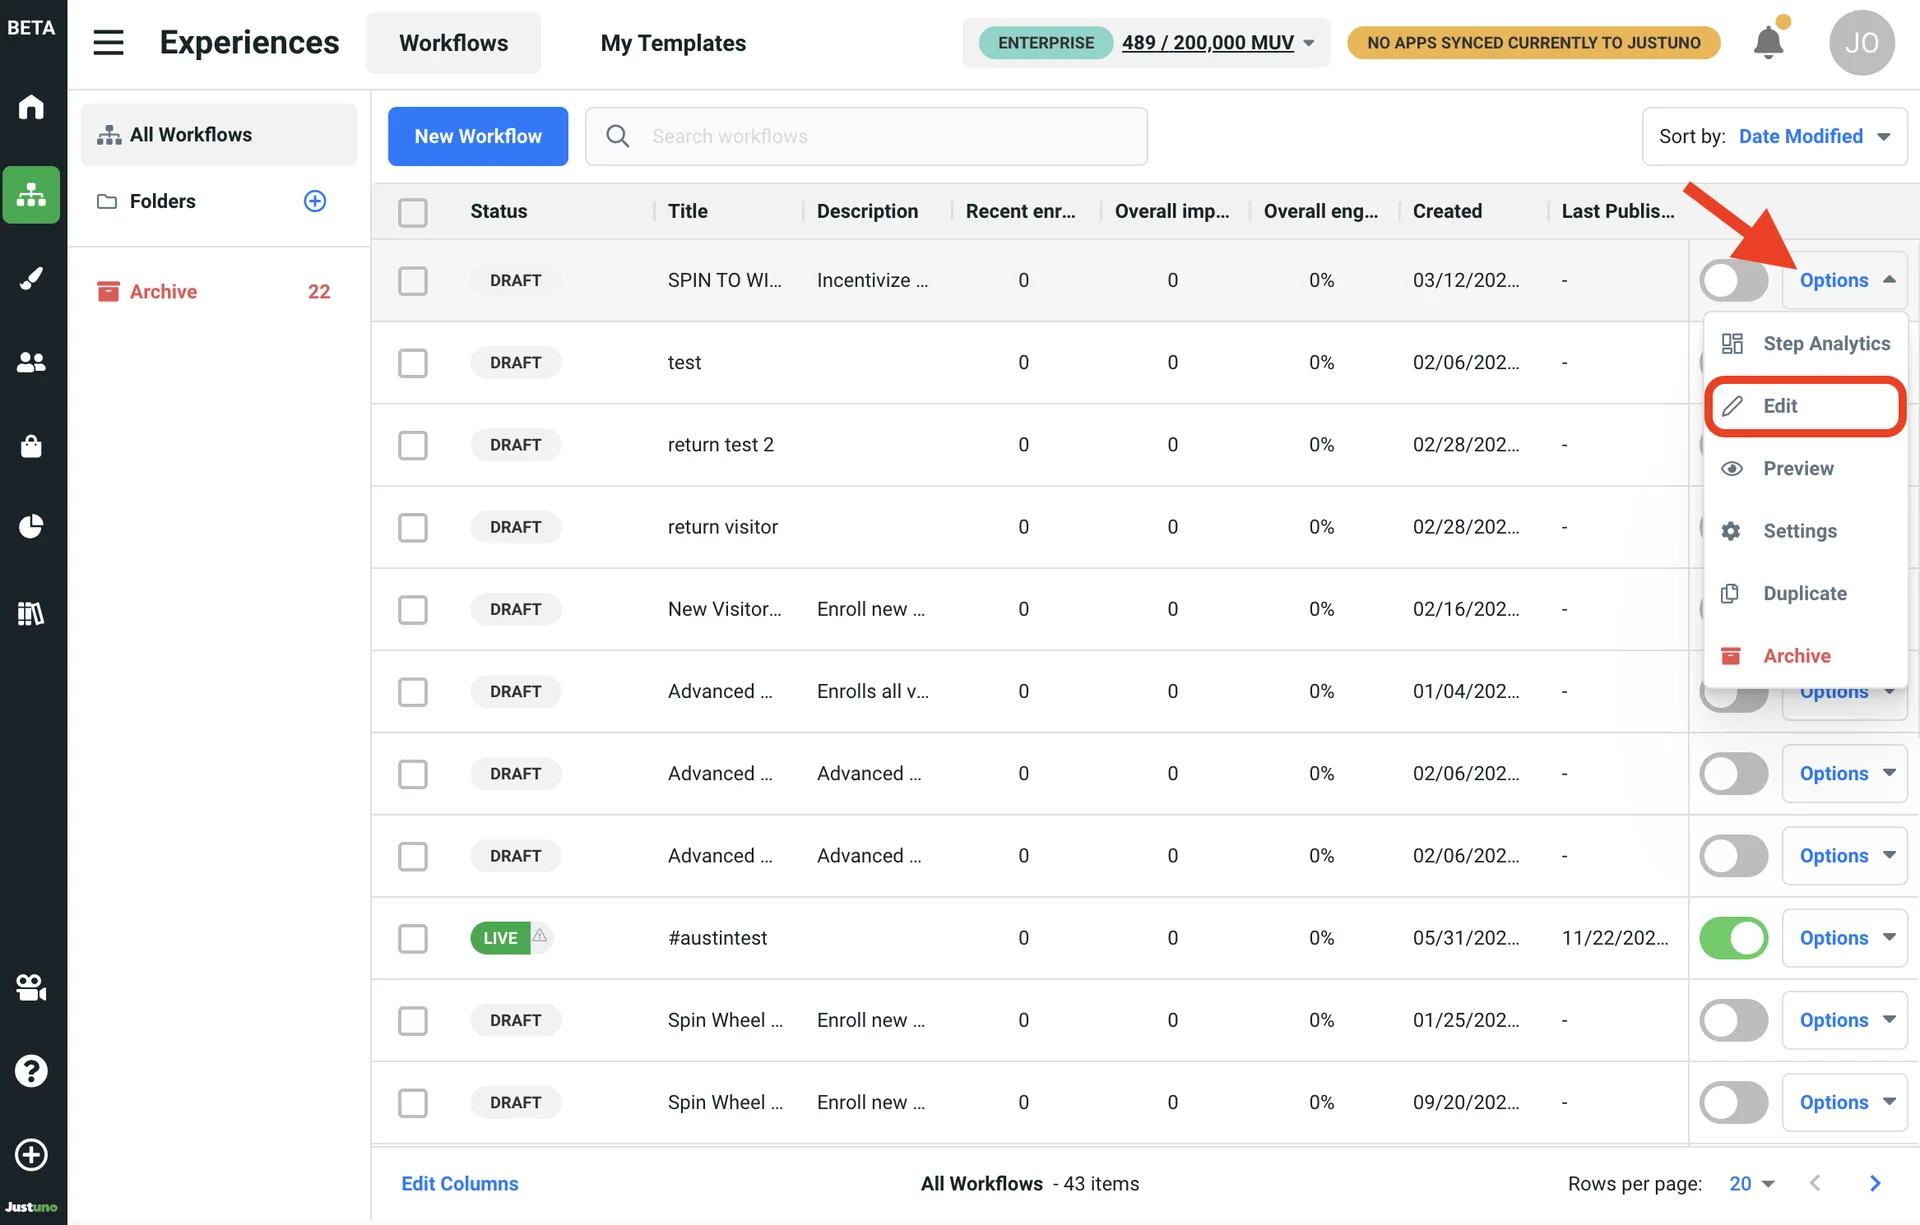The width and height of the screenshot is (1920, 1225).
Task: Check the return visitor row checkbox
Action: pyautogui.click(x=413, y=527)
